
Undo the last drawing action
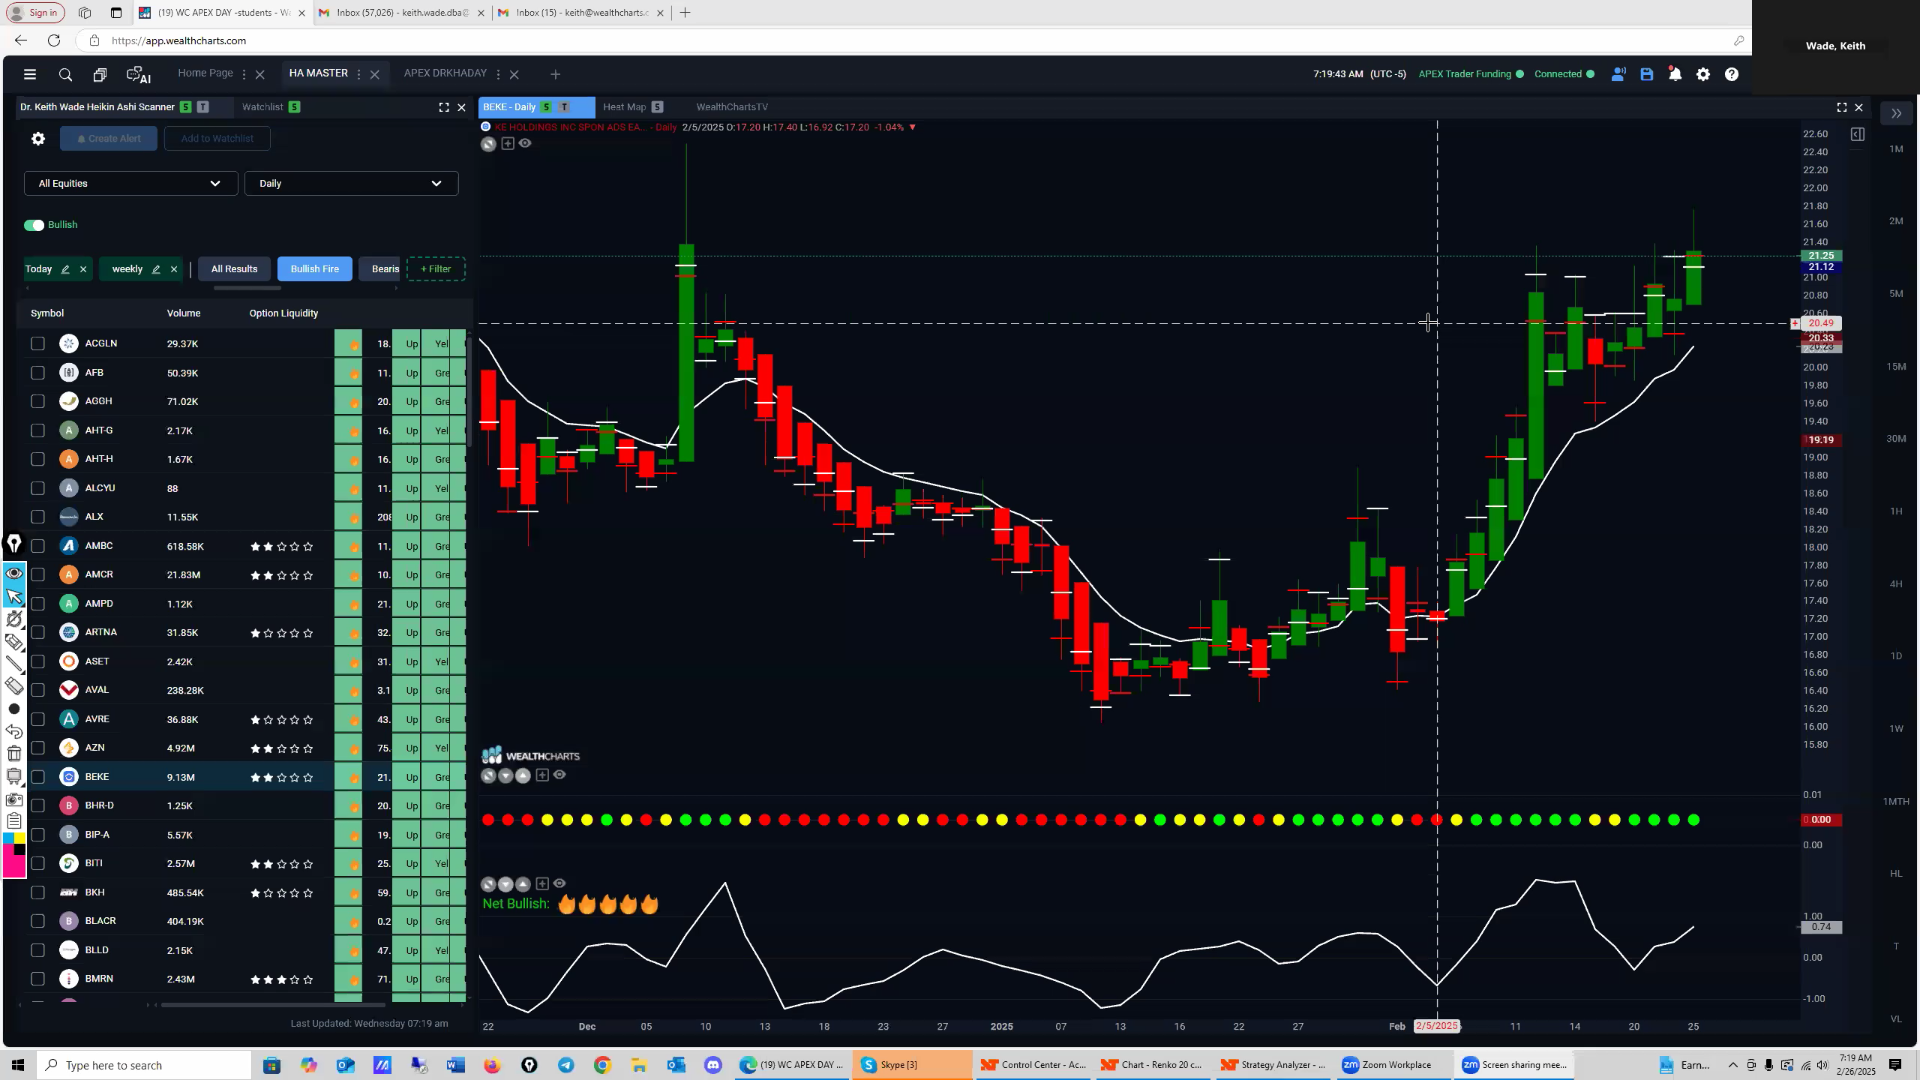14,731
